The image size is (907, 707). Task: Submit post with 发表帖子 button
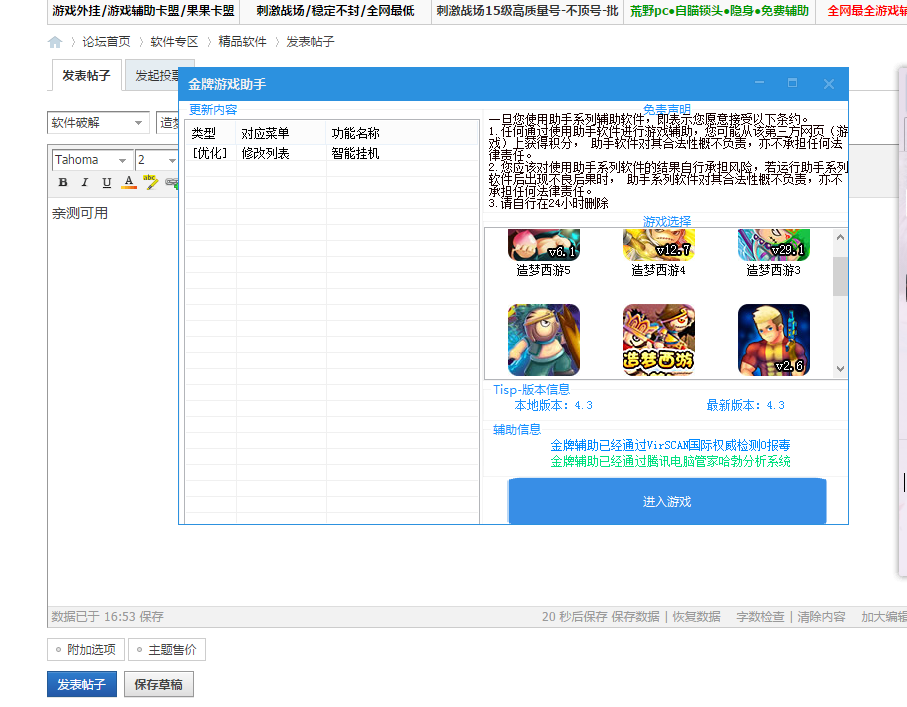coord(82,685)
